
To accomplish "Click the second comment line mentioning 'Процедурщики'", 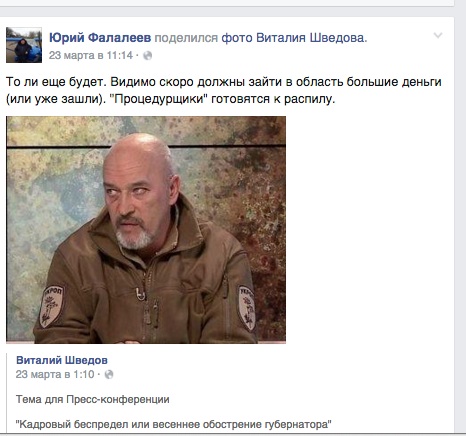I will click(x=170, y=99).
